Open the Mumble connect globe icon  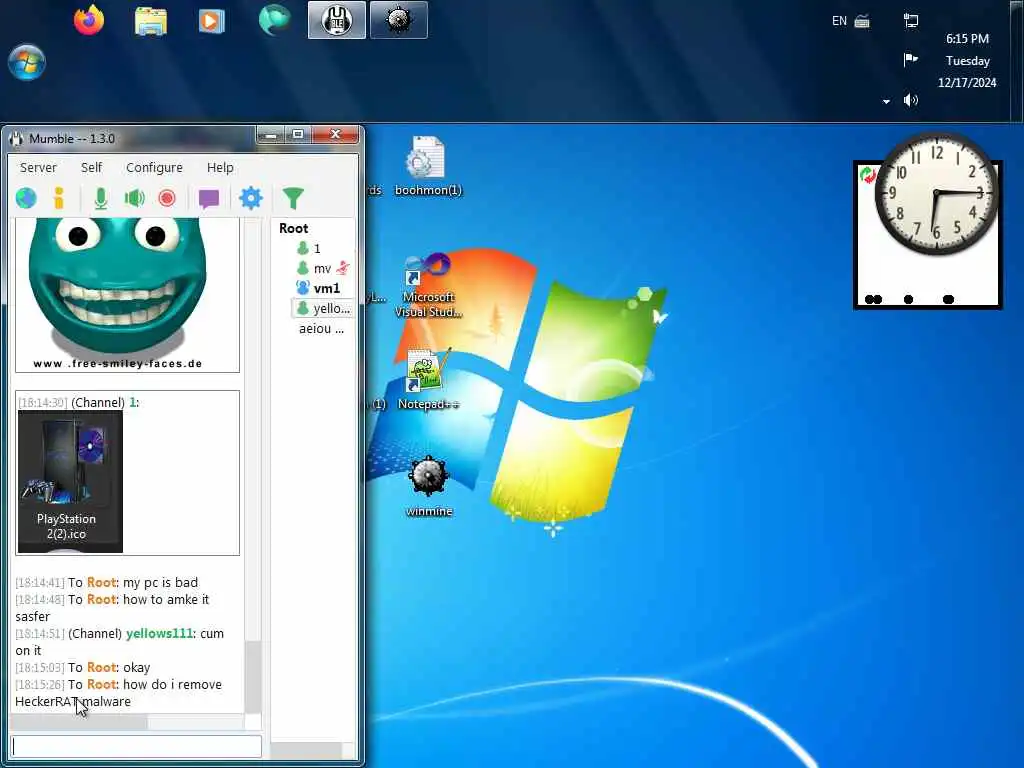[x=26, y=198]
